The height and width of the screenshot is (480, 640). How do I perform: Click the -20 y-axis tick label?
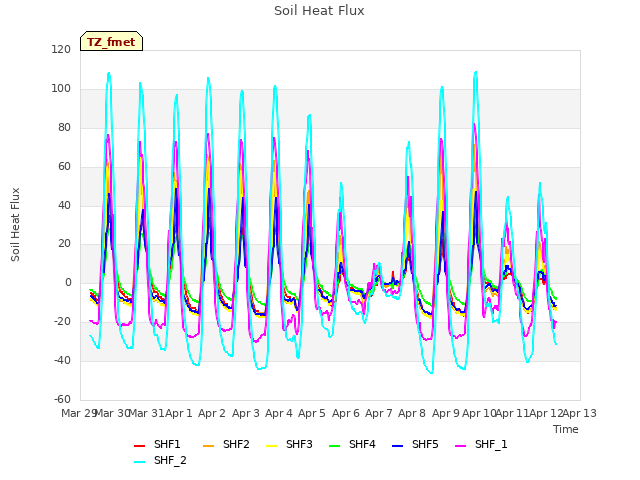pos(62,322)
